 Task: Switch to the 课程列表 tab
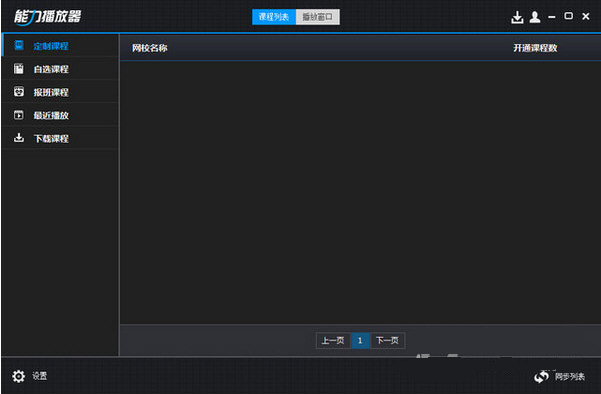pos(274,17)
